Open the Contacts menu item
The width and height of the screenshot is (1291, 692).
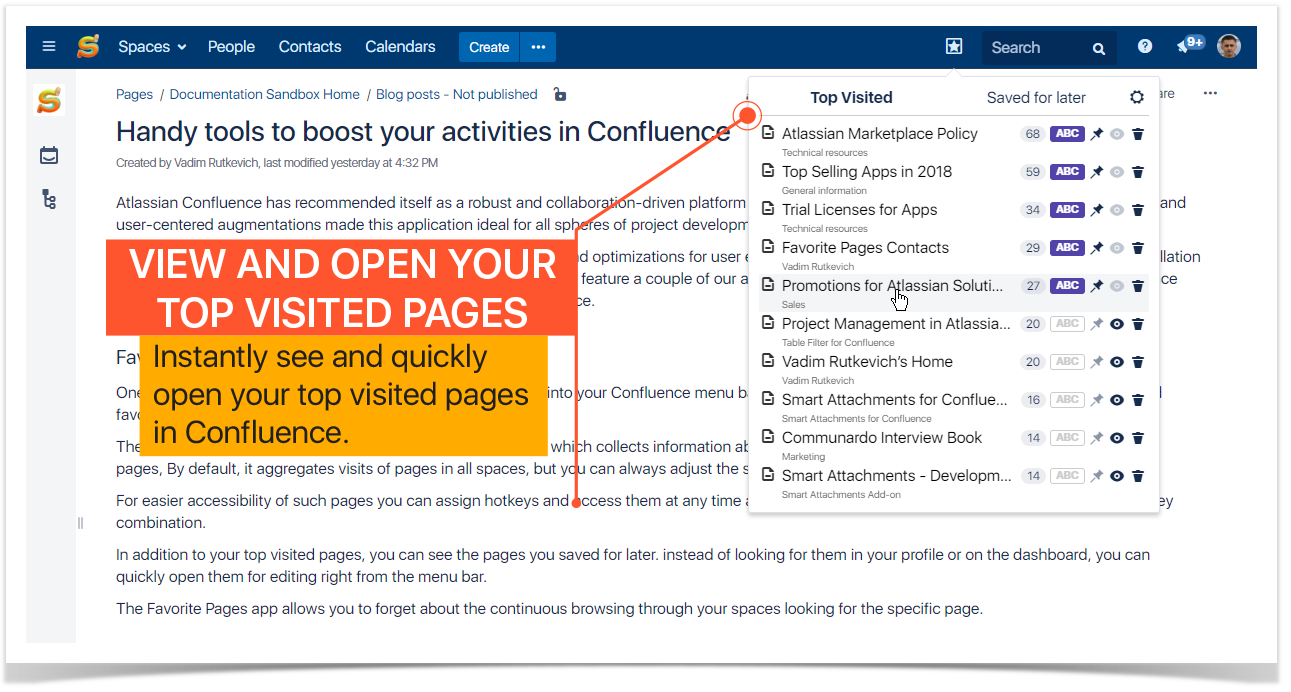310,47
